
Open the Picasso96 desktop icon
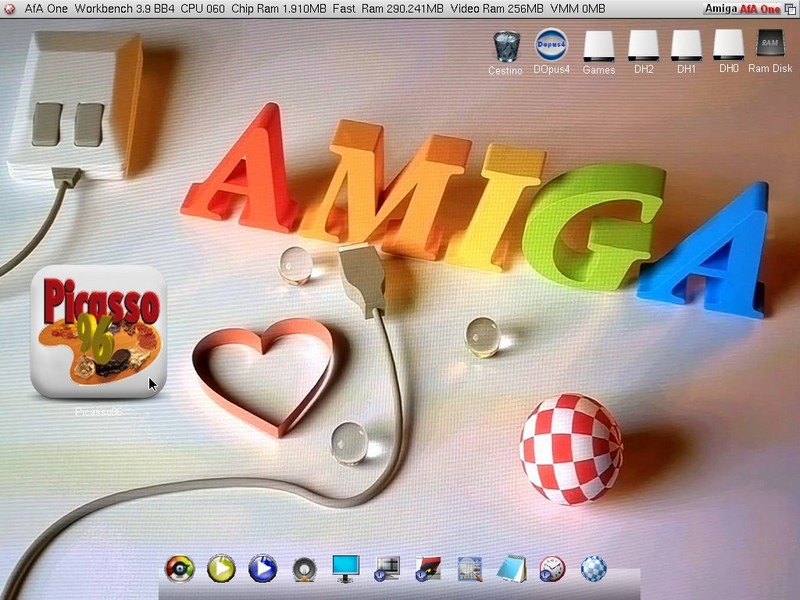(98, 331)
